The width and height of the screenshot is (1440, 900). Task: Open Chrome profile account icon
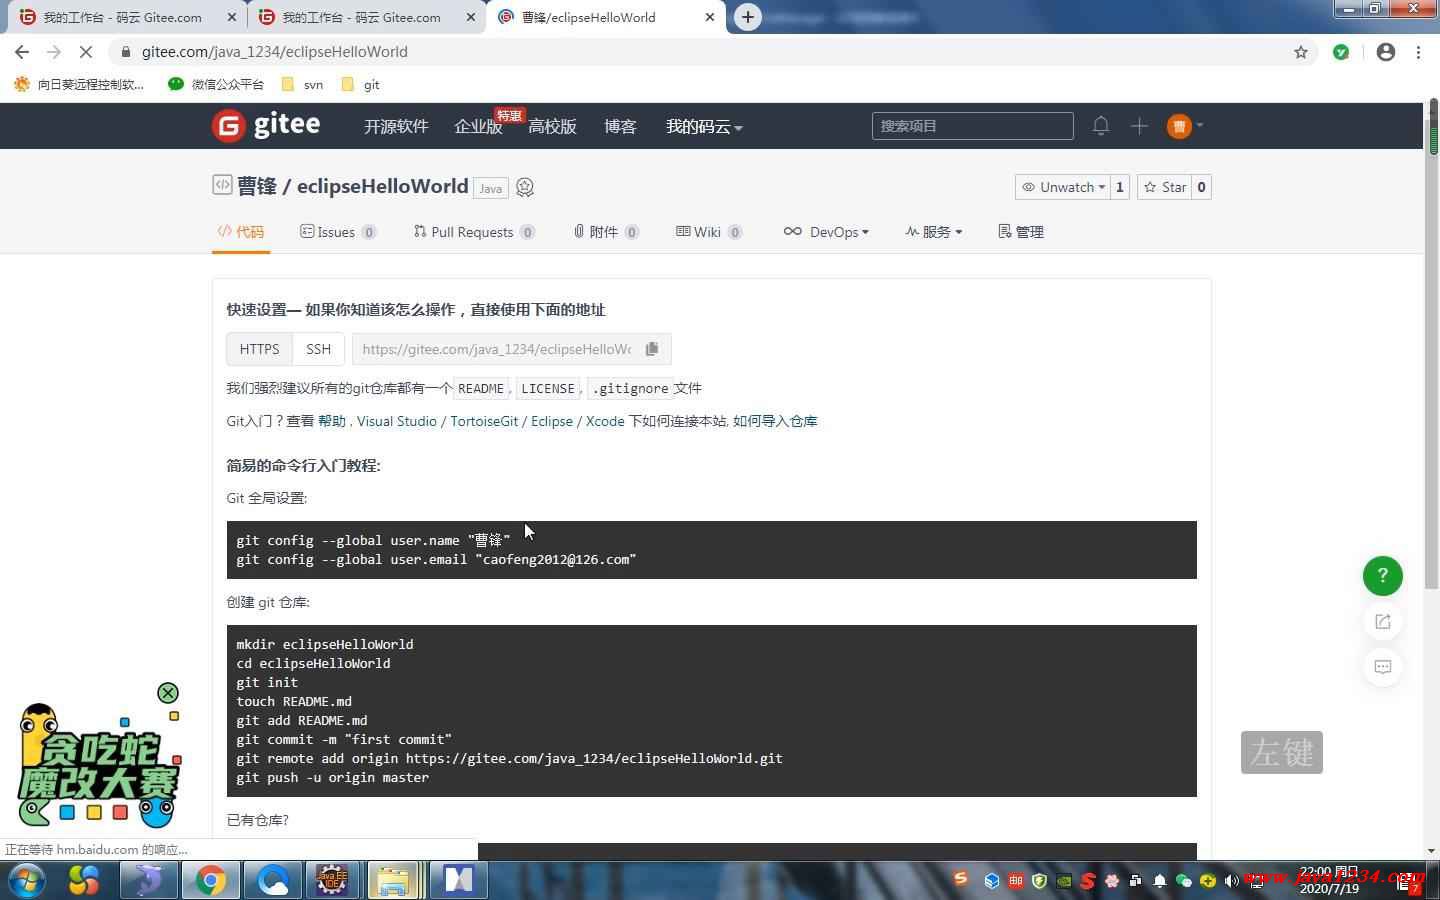pyautogui.click(x=1386, y=52)
